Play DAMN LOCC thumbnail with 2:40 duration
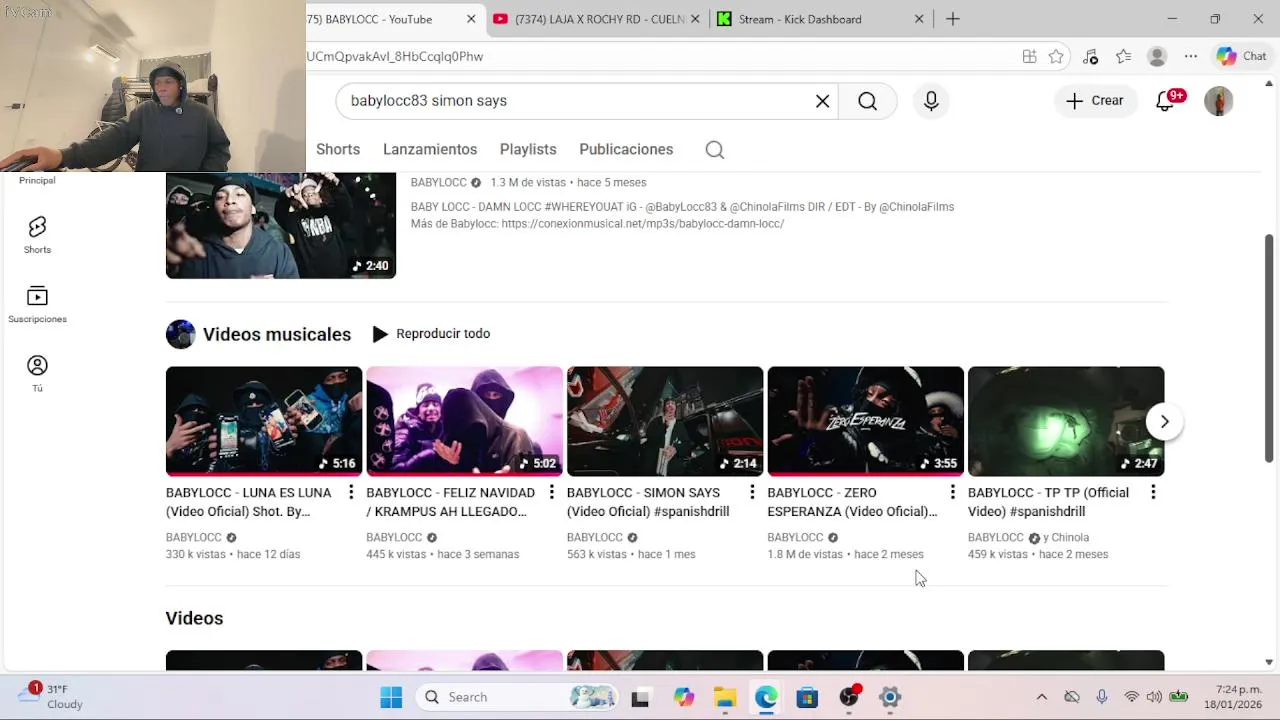Screen dimensions: 1280x720 click(281, 225)
